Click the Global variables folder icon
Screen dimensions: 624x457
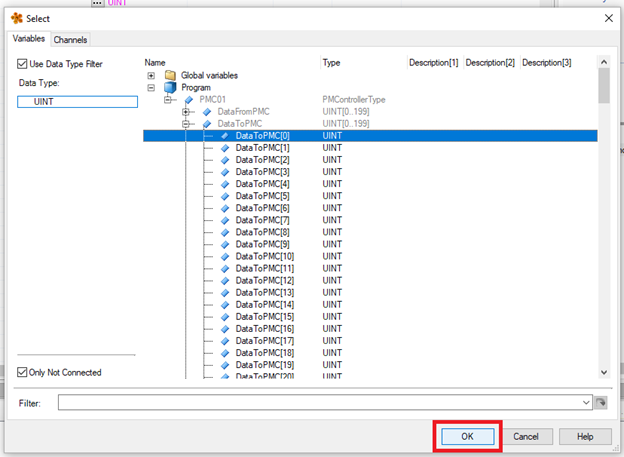tap(170, 75)
